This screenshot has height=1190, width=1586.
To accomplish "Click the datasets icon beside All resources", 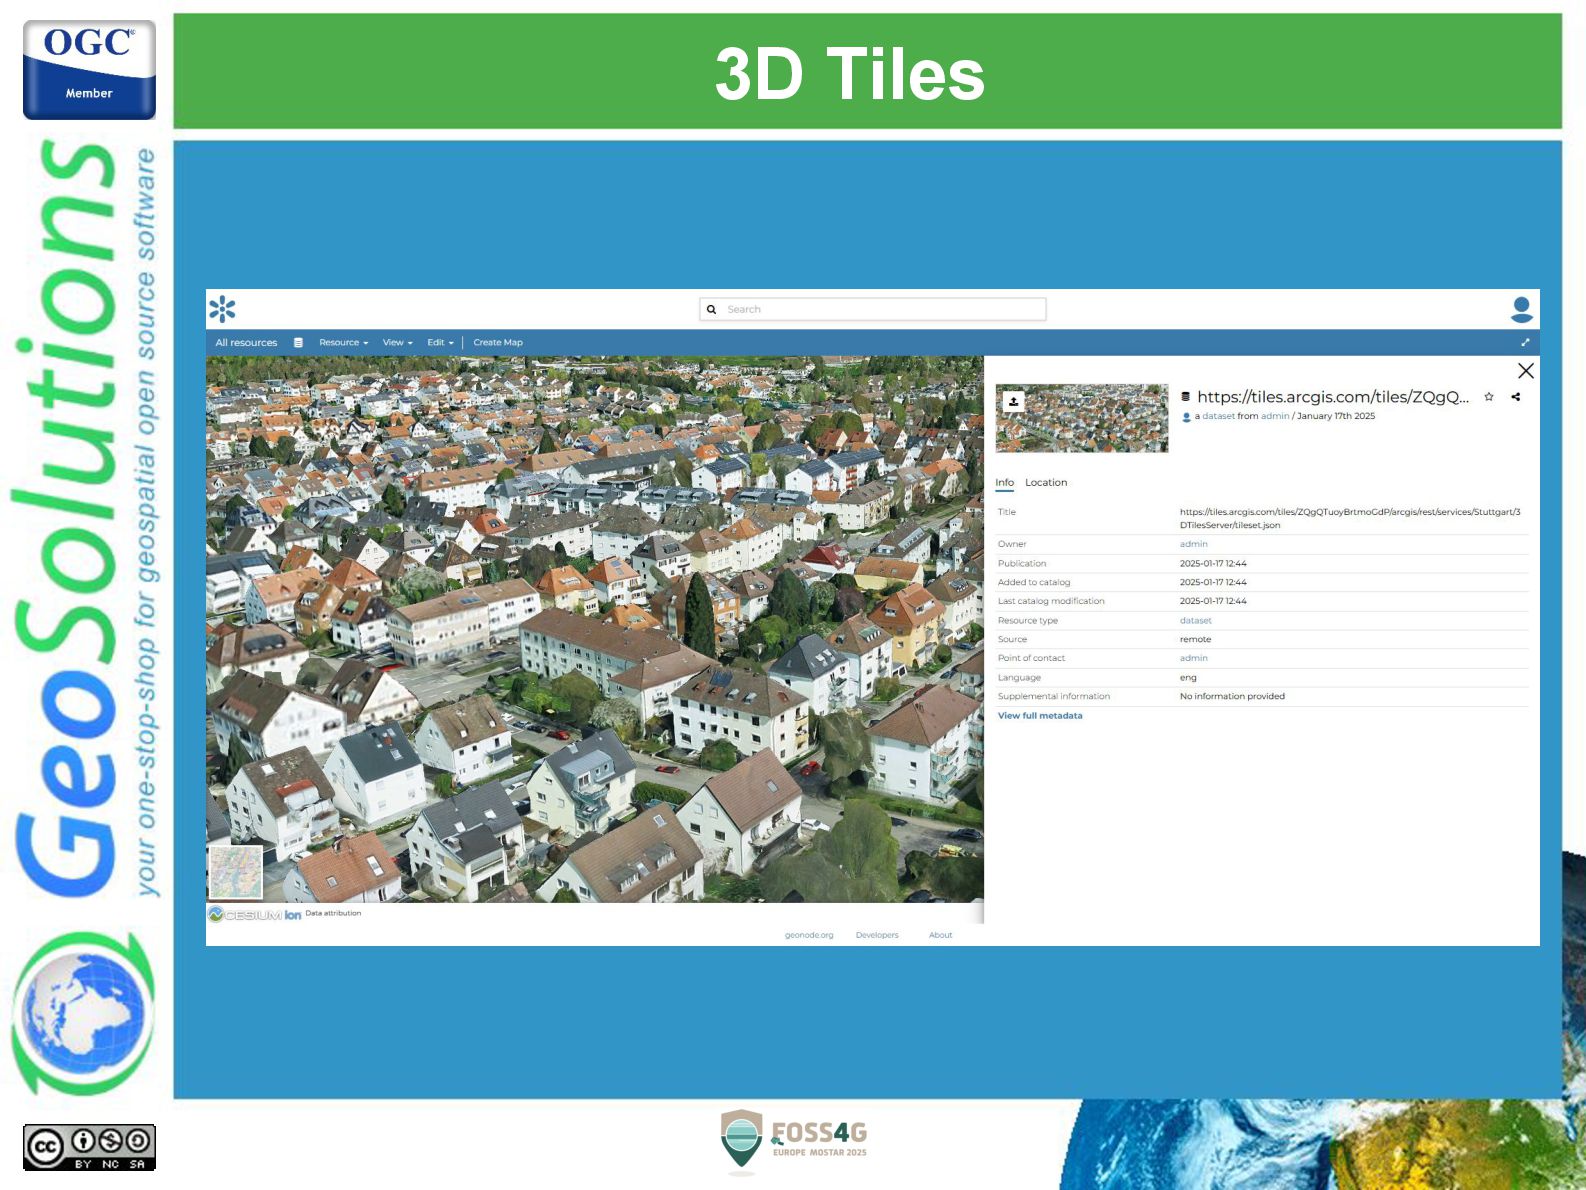I will coord(298,342).
